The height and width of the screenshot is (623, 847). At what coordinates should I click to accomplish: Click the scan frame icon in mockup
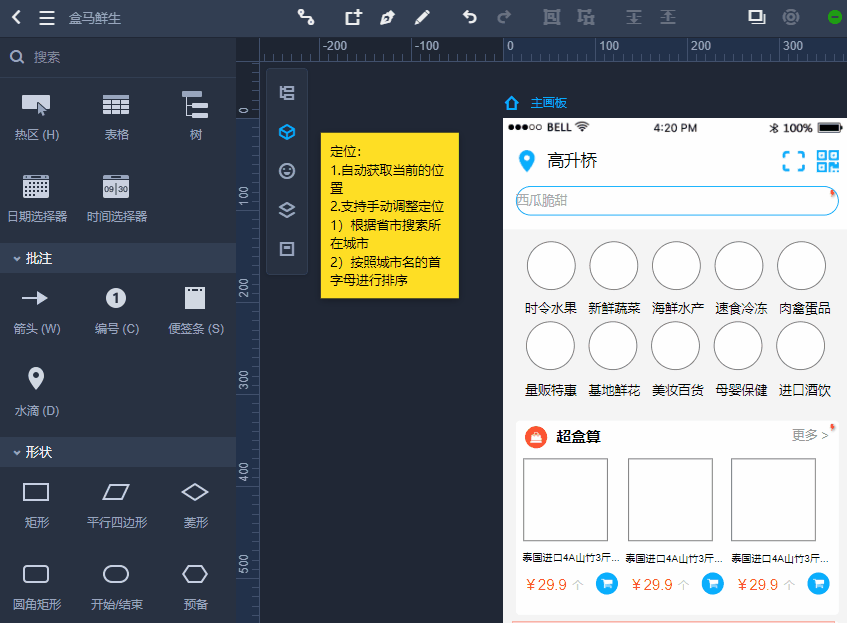(x=794, y=161)
